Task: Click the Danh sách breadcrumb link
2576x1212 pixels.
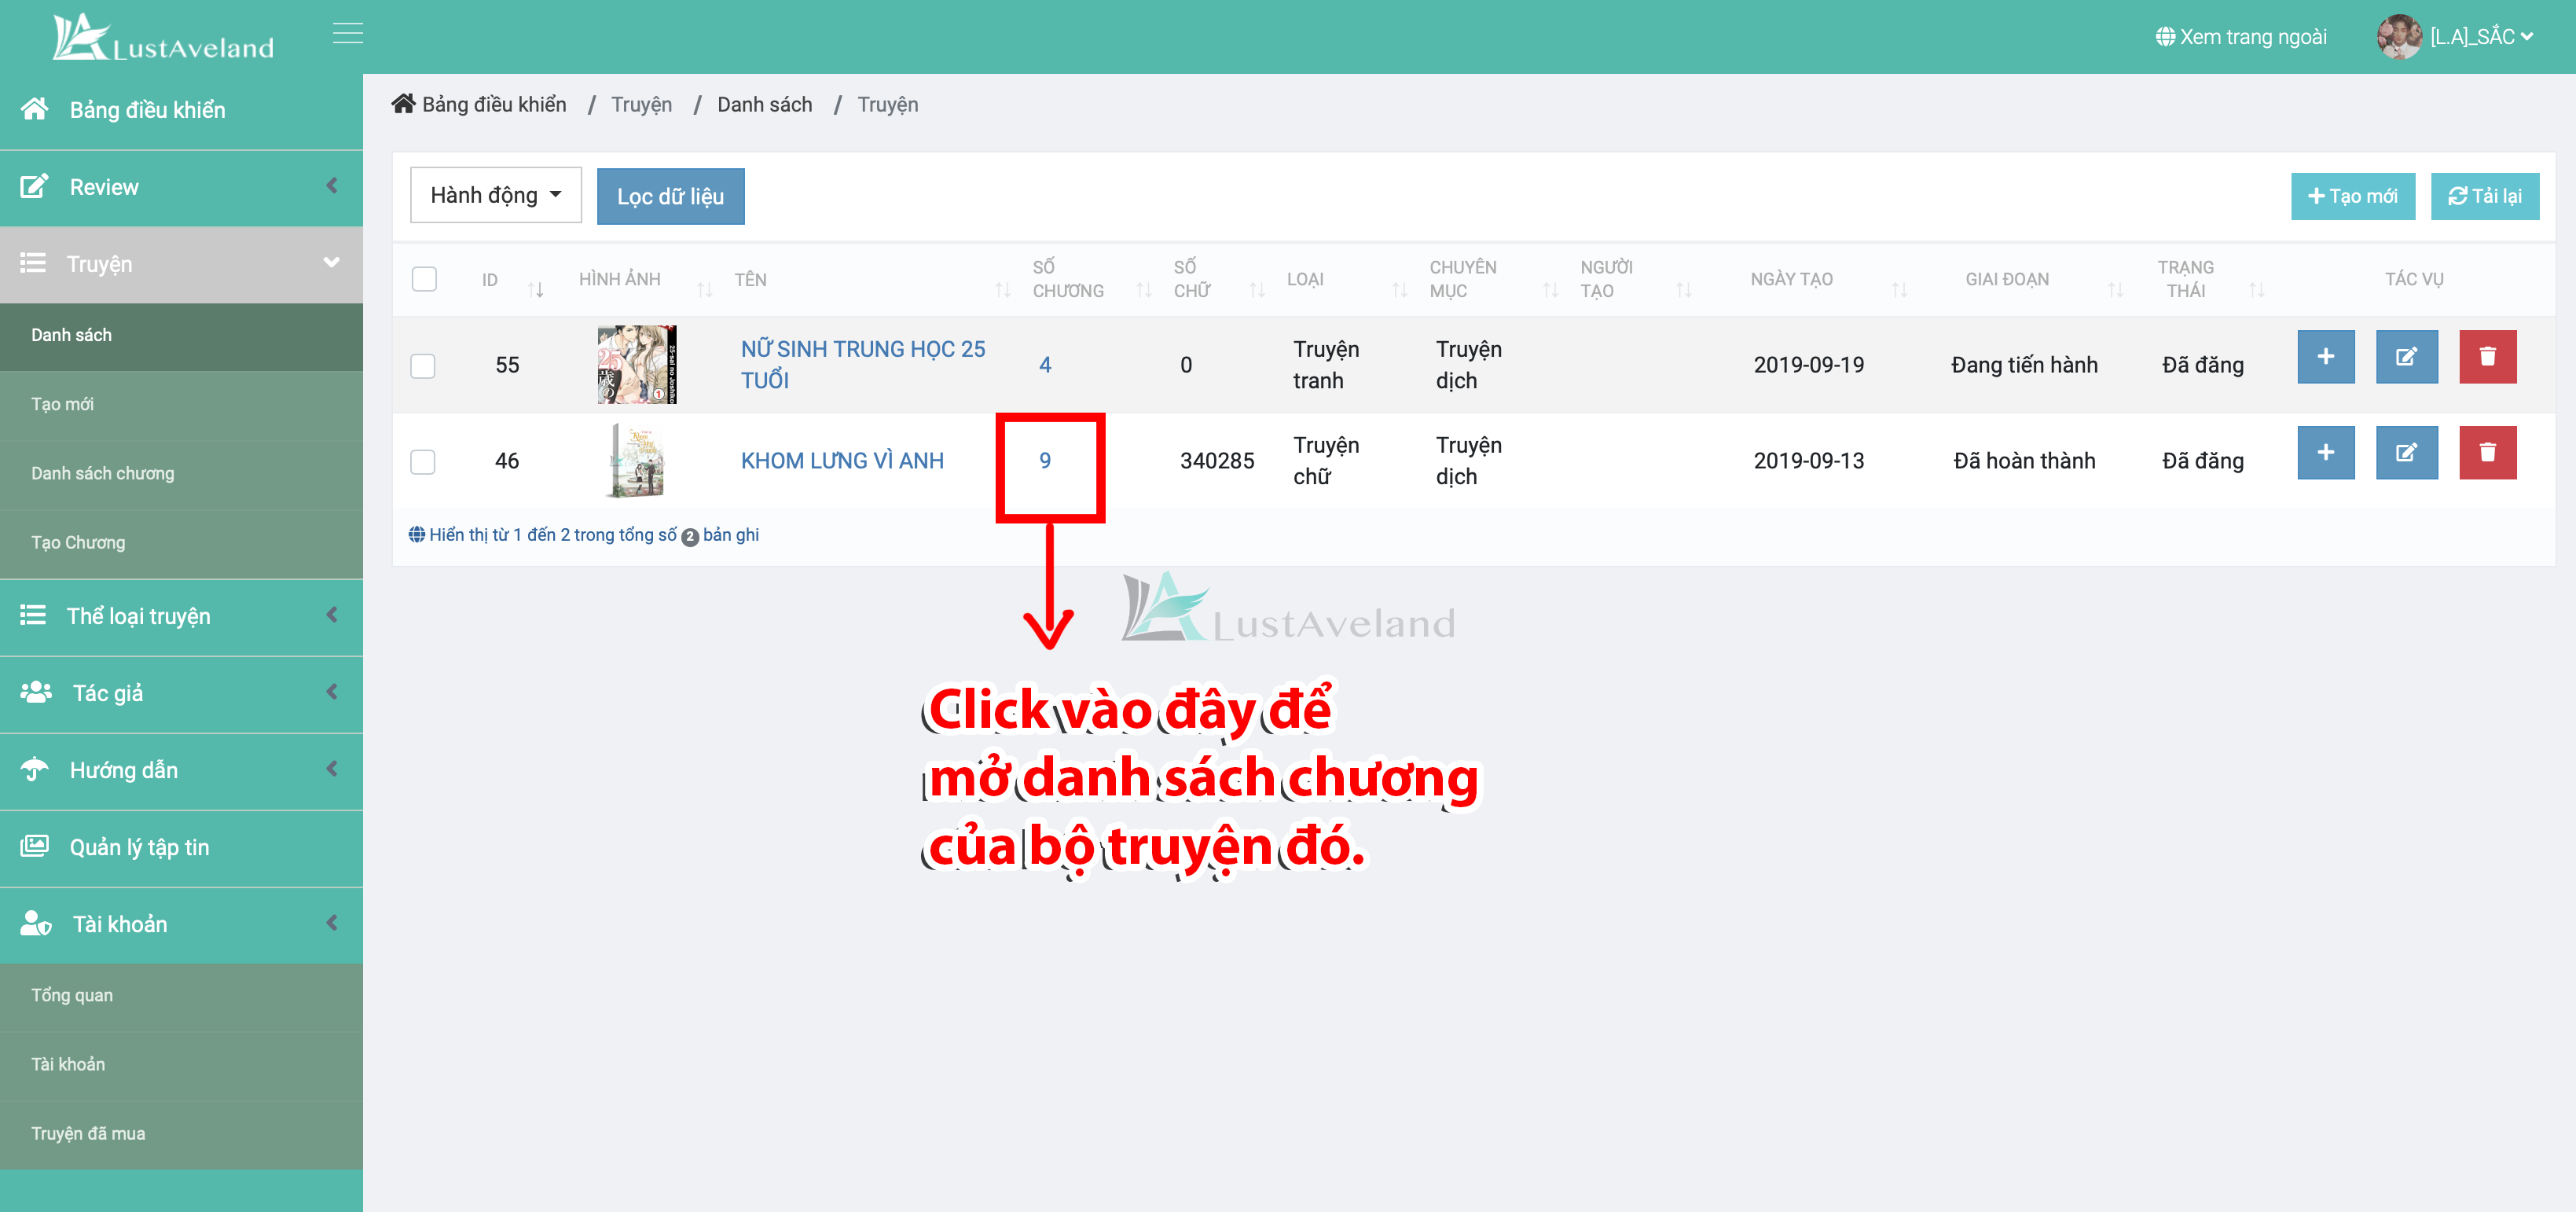Action: click(764, 104)
